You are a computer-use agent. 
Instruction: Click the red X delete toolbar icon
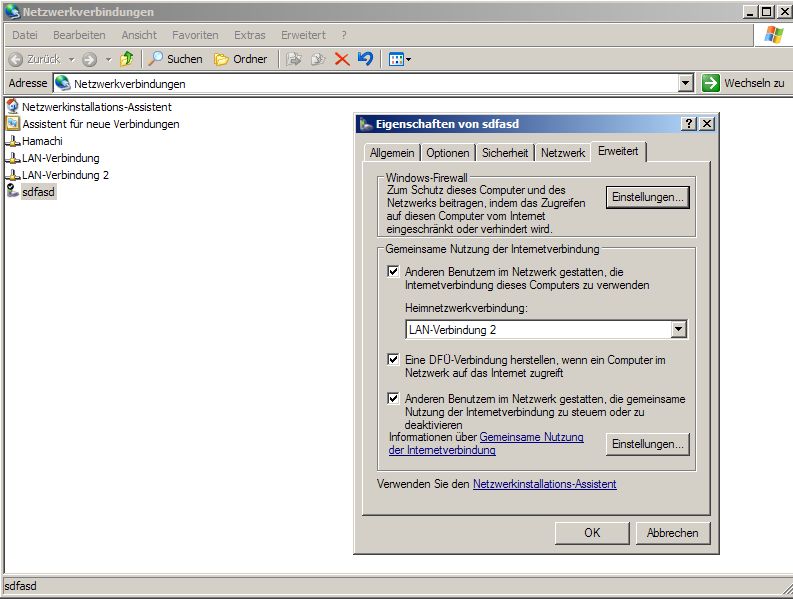pyautogui.click(x=342, y=59)
